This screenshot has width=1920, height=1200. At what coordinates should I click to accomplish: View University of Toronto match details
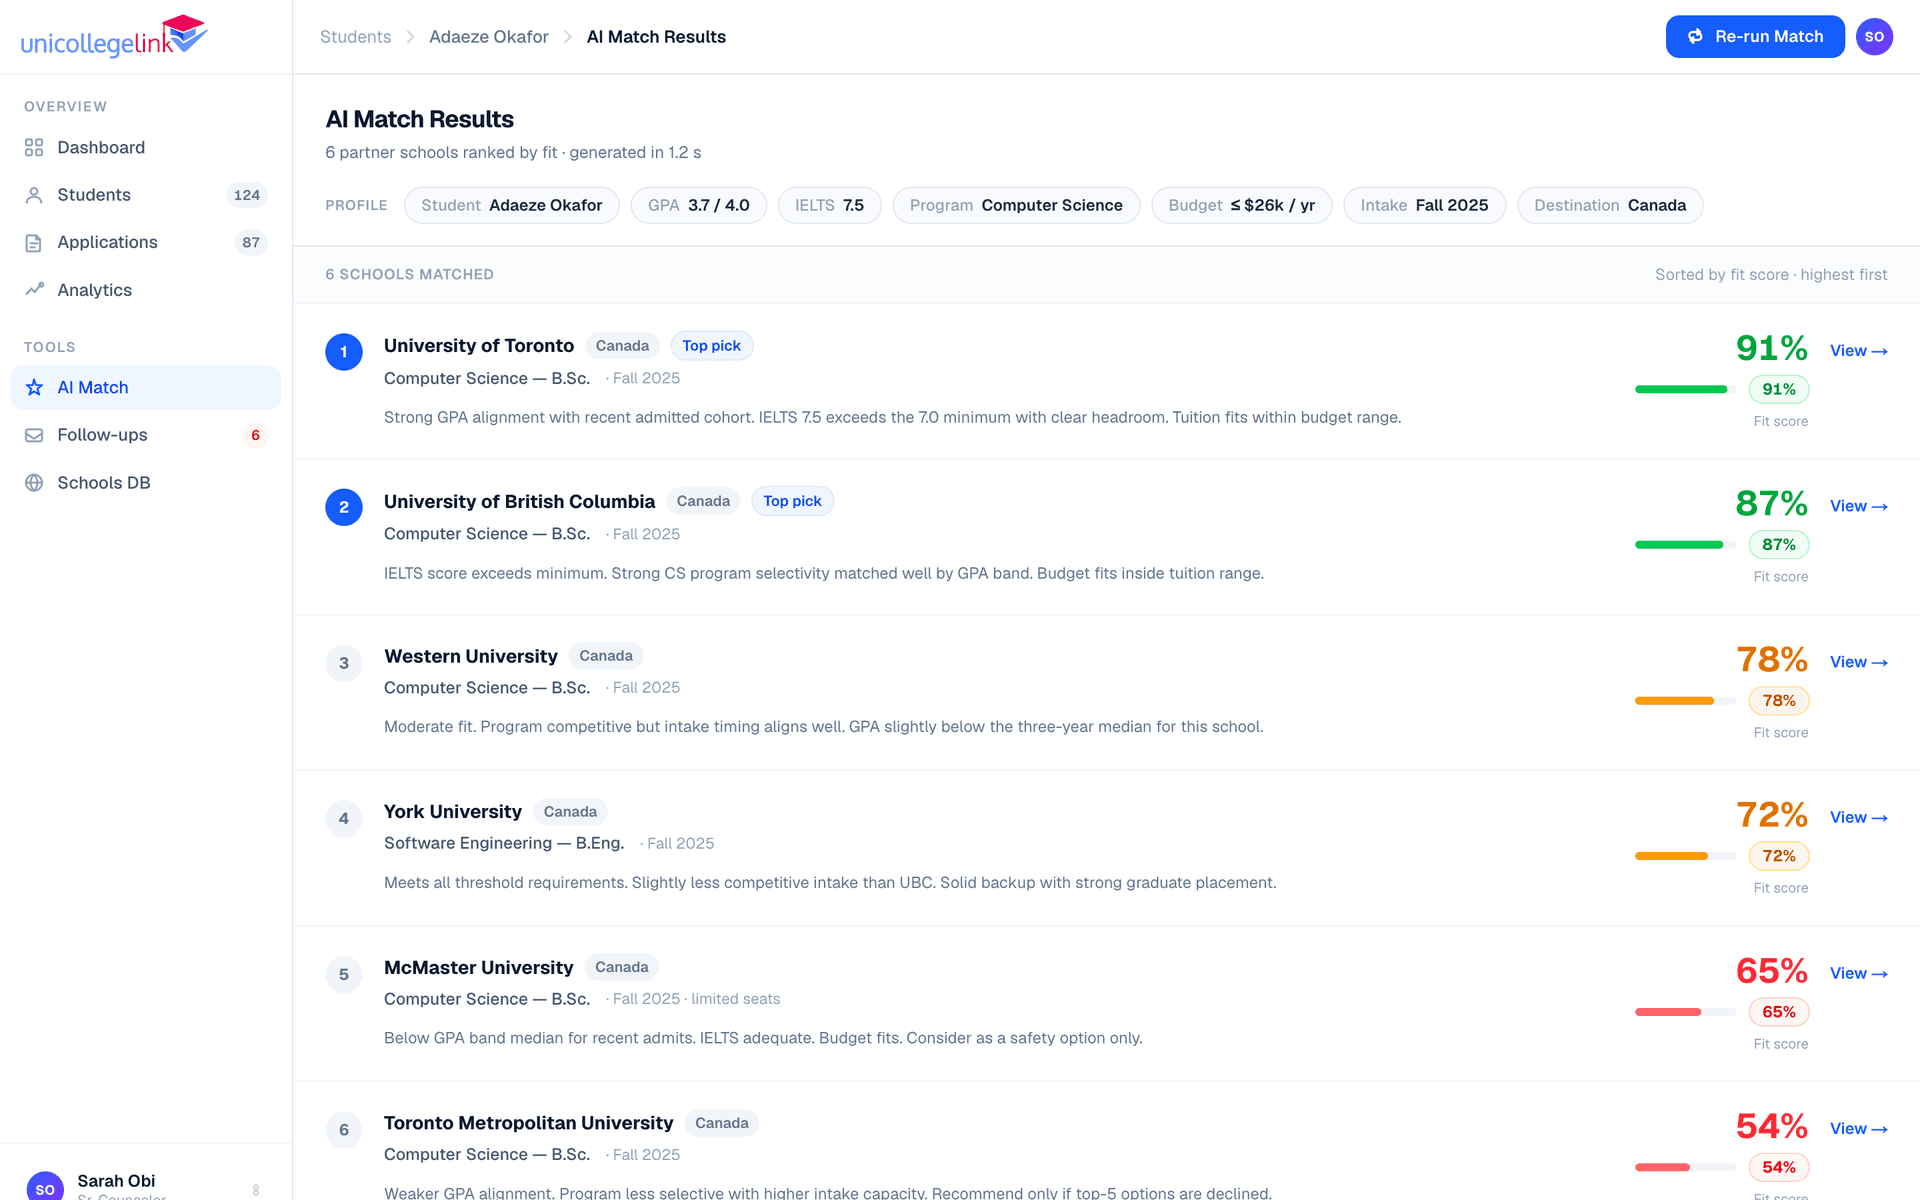(1859, 351)
